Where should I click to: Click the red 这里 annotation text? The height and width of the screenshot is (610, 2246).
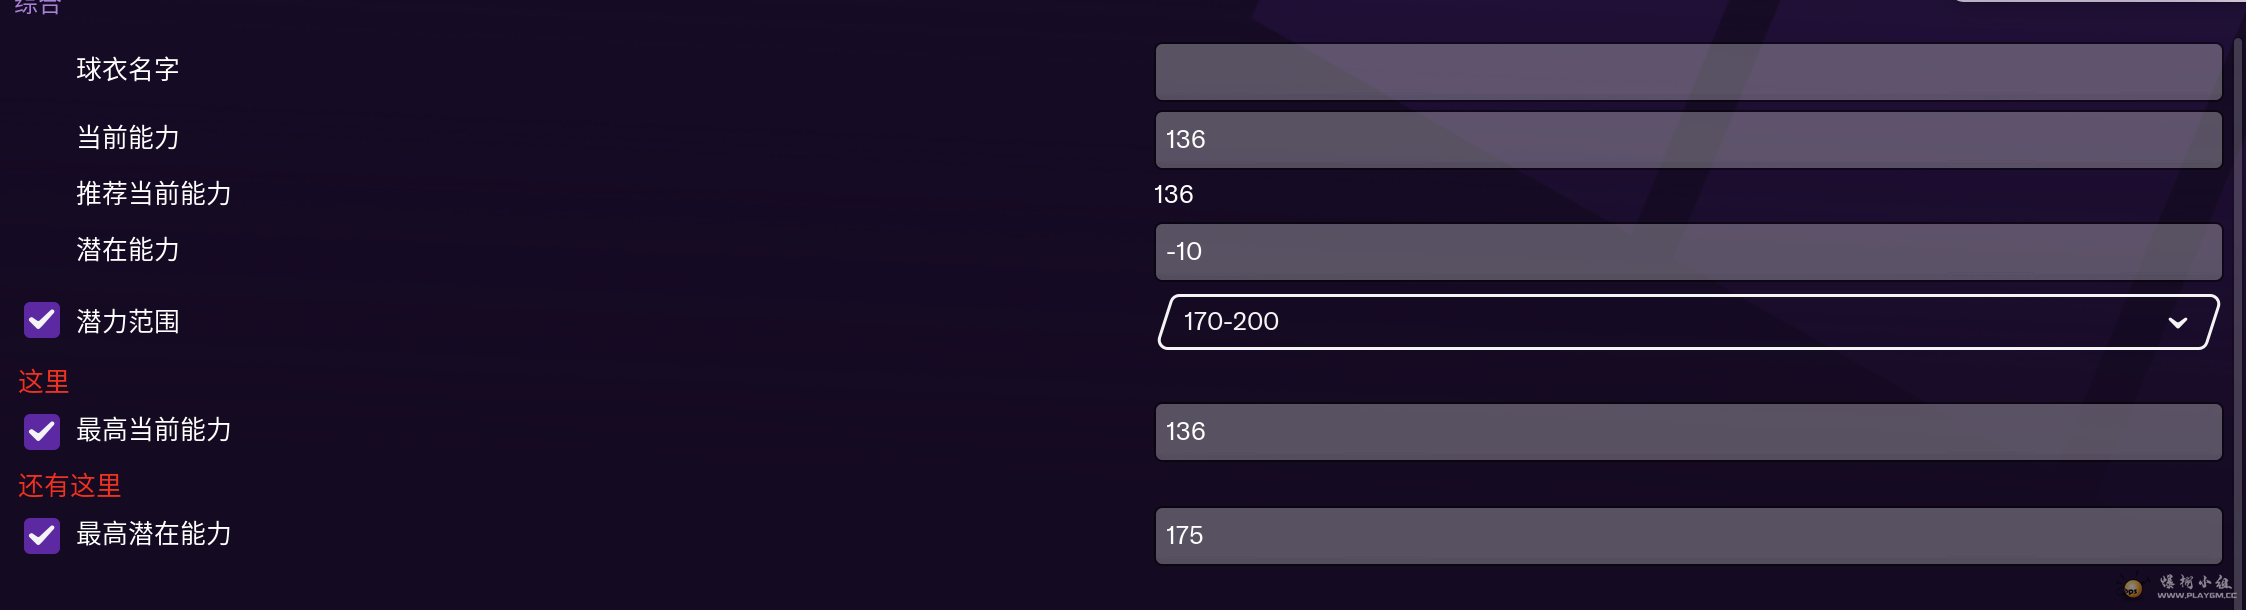[44, 382]
